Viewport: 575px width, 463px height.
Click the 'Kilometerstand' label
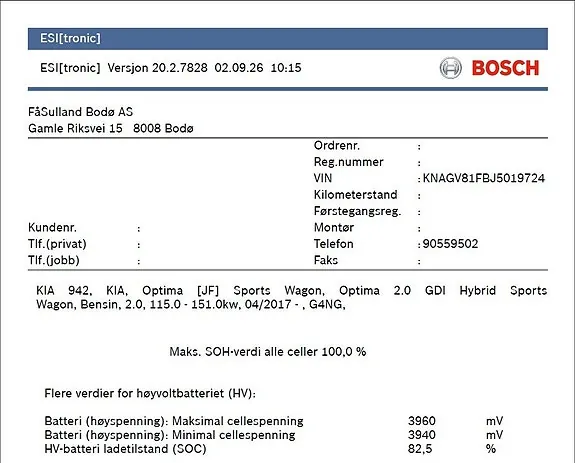(x=355, y=195)
